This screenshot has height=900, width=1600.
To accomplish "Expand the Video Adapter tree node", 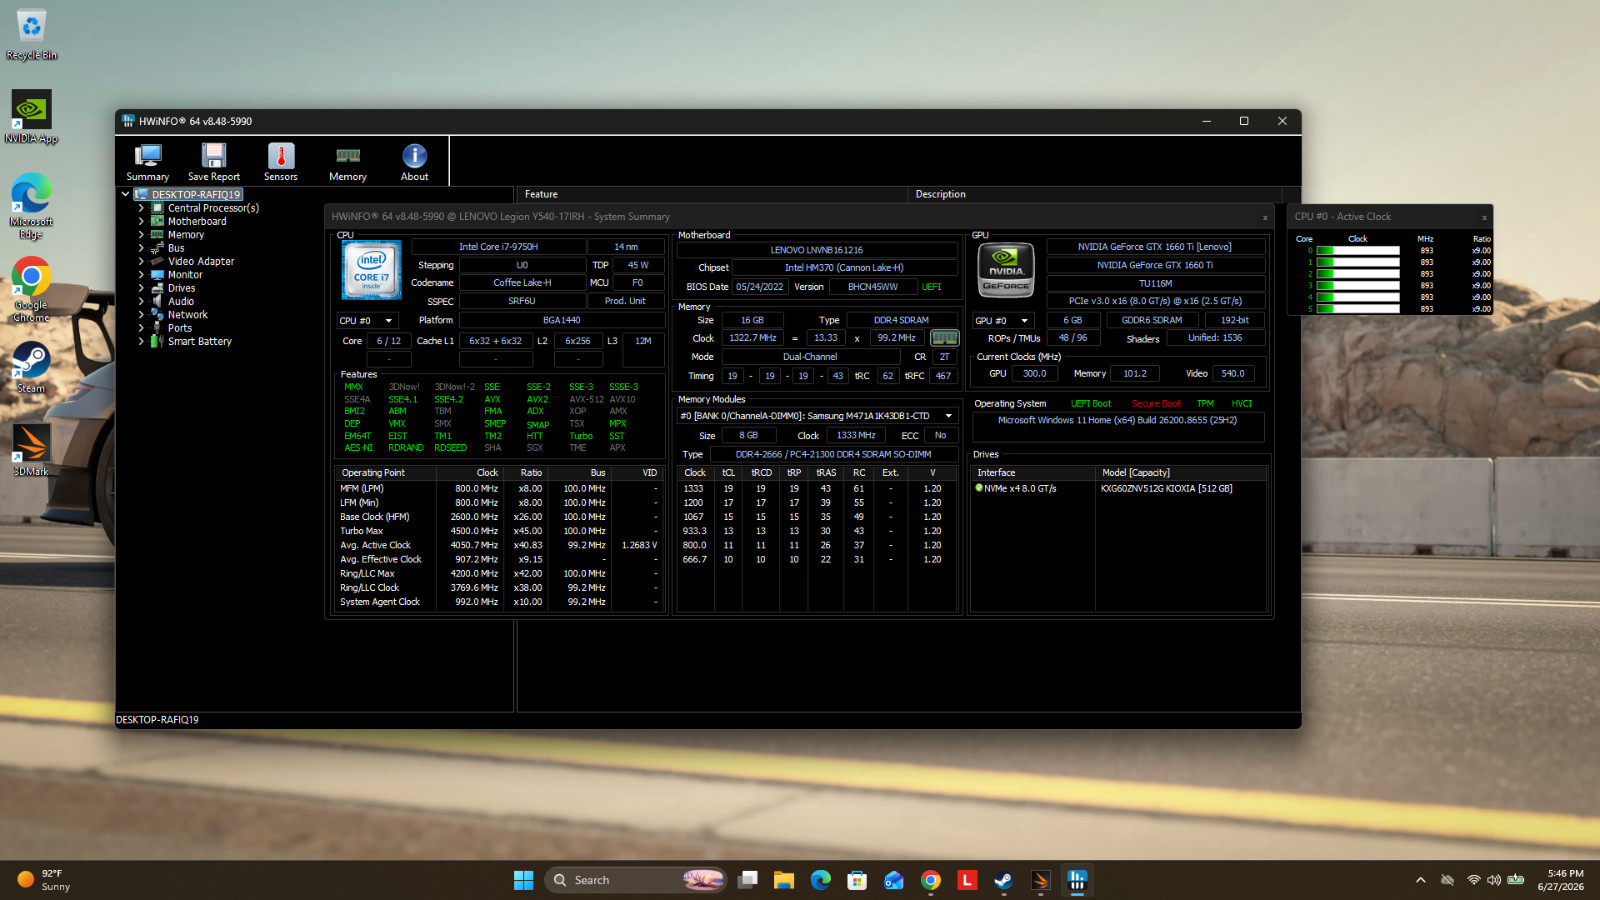I will (141, 261).
